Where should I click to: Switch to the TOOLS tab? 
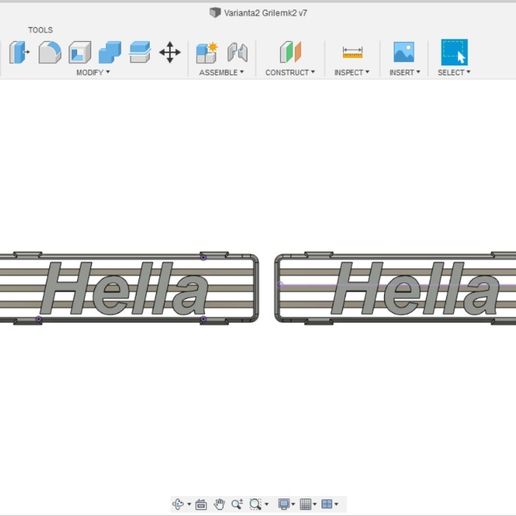click(40, 30)
